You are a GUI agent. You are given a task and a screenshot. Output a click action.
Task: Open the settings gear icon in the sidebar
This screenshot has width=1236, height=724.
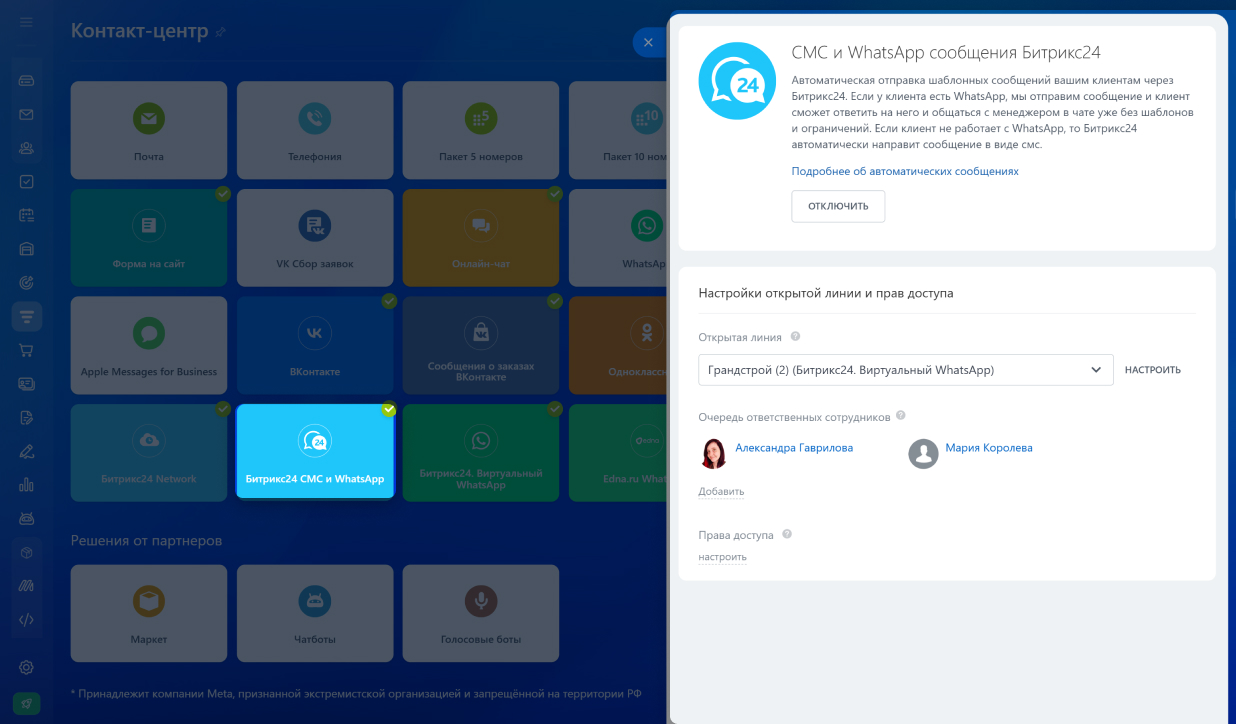[x=26, y=667]
